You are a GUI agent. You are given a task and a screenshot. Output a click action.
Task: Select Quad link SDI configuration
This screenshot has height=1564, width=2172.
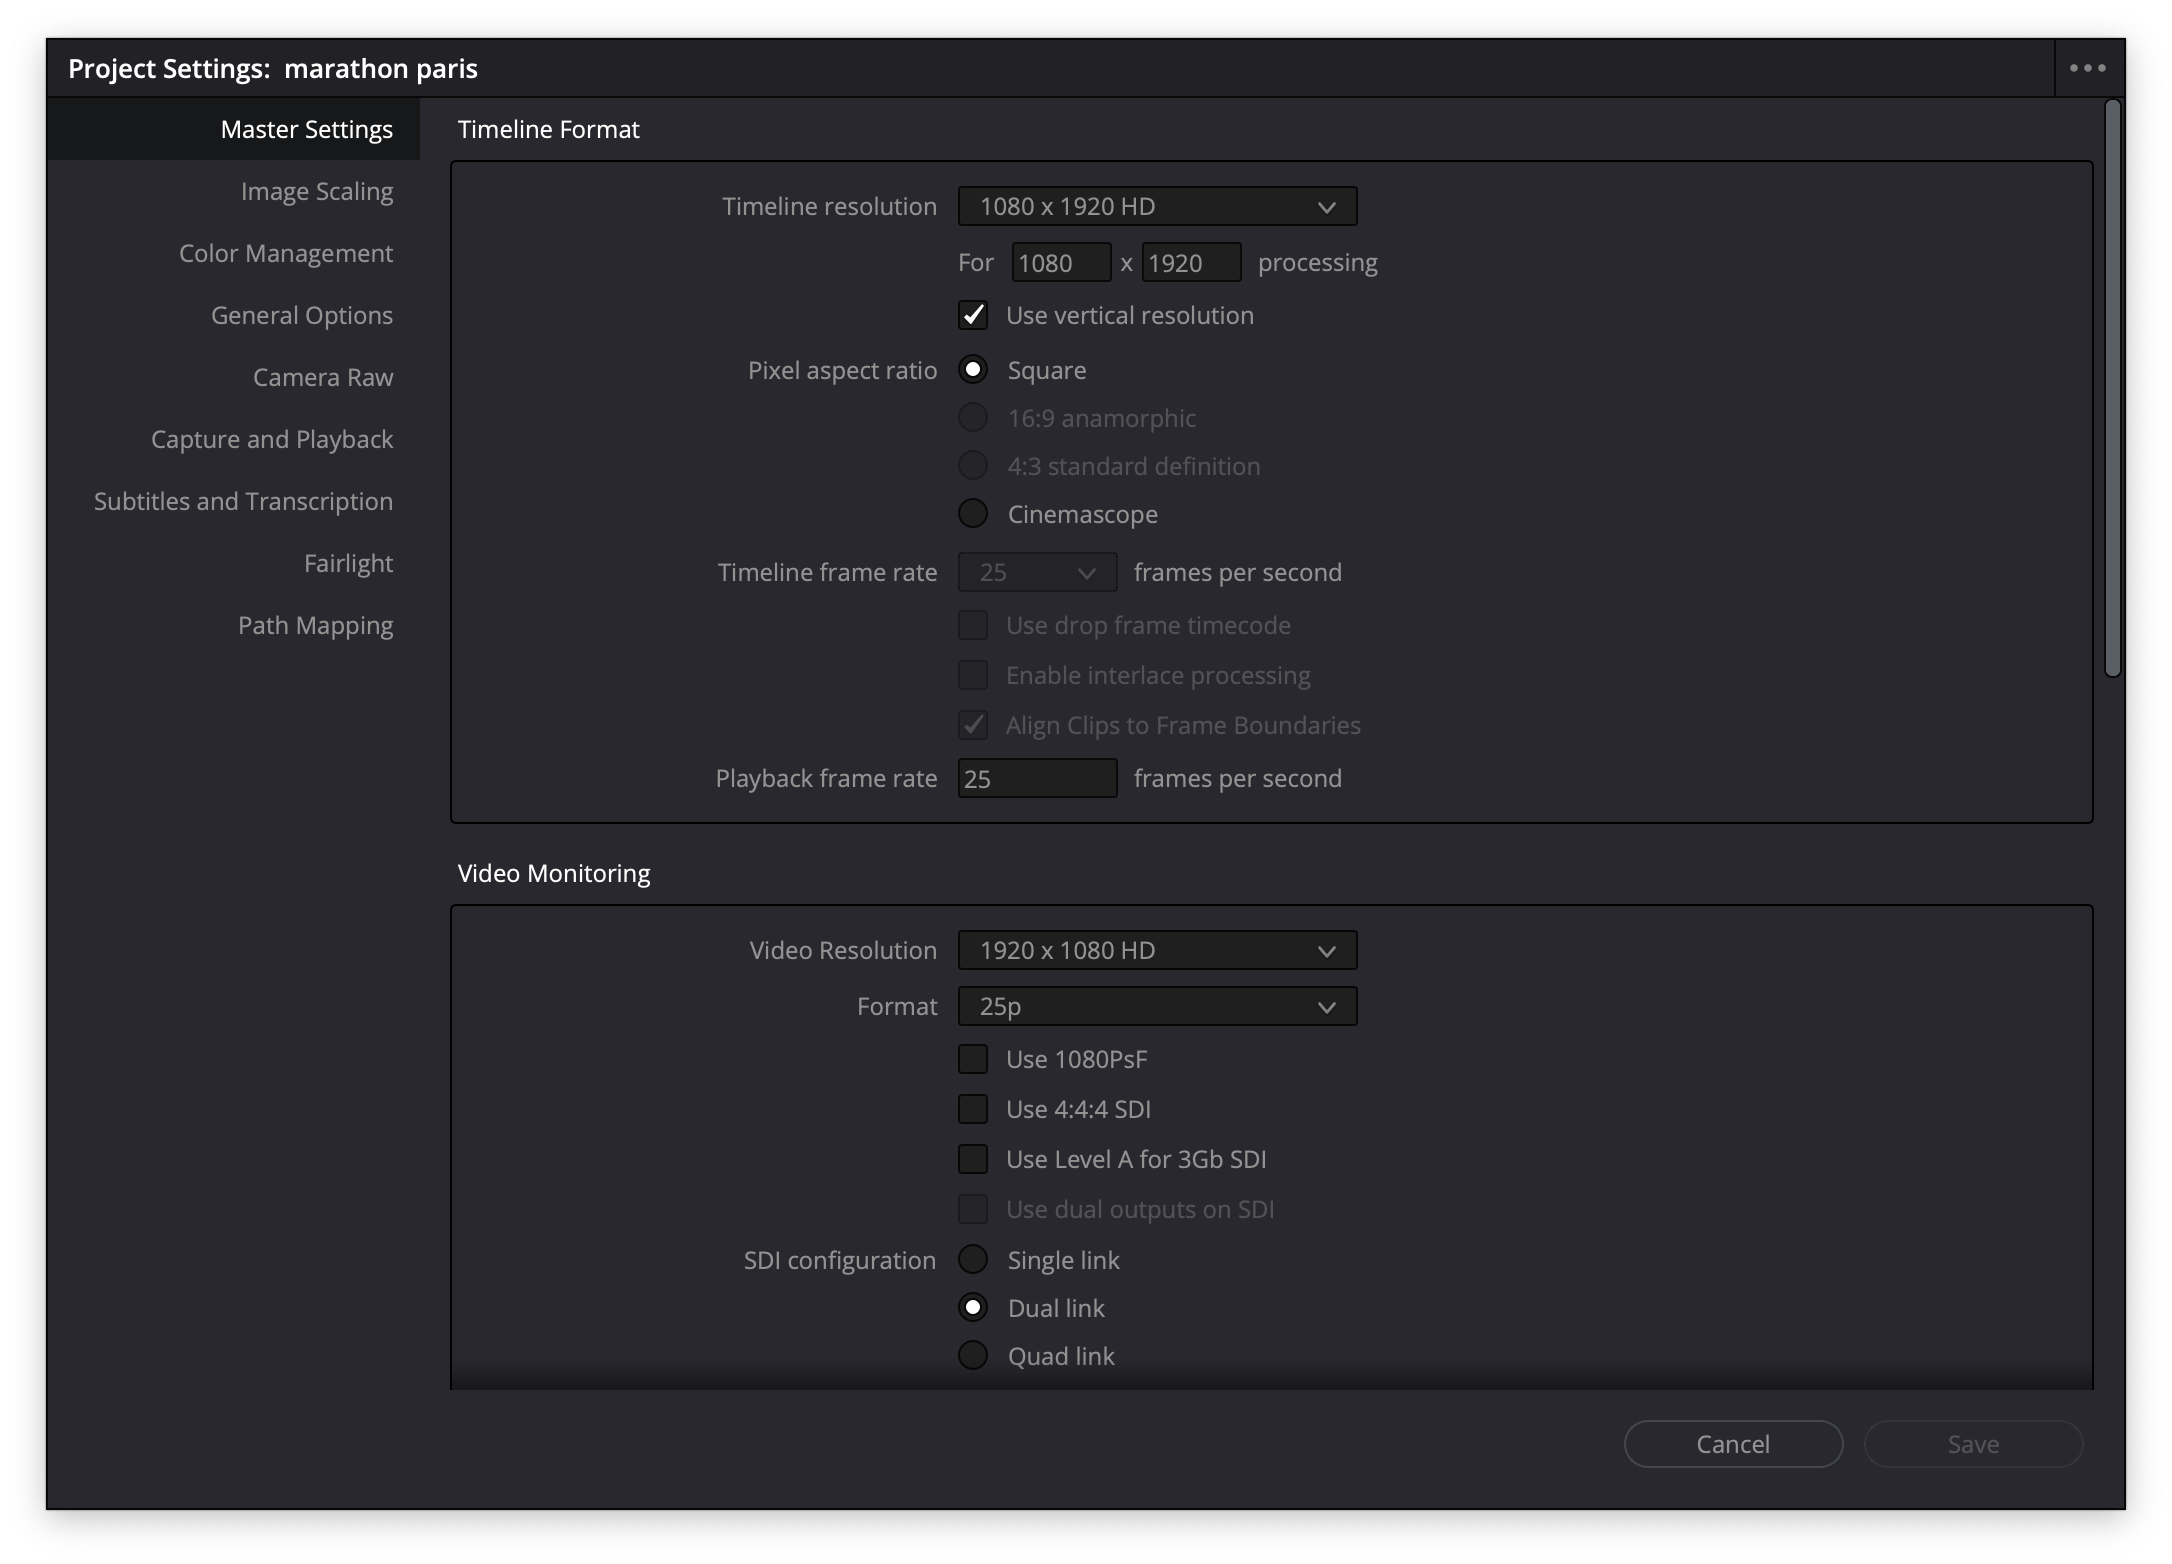(x=973, y=1356)
